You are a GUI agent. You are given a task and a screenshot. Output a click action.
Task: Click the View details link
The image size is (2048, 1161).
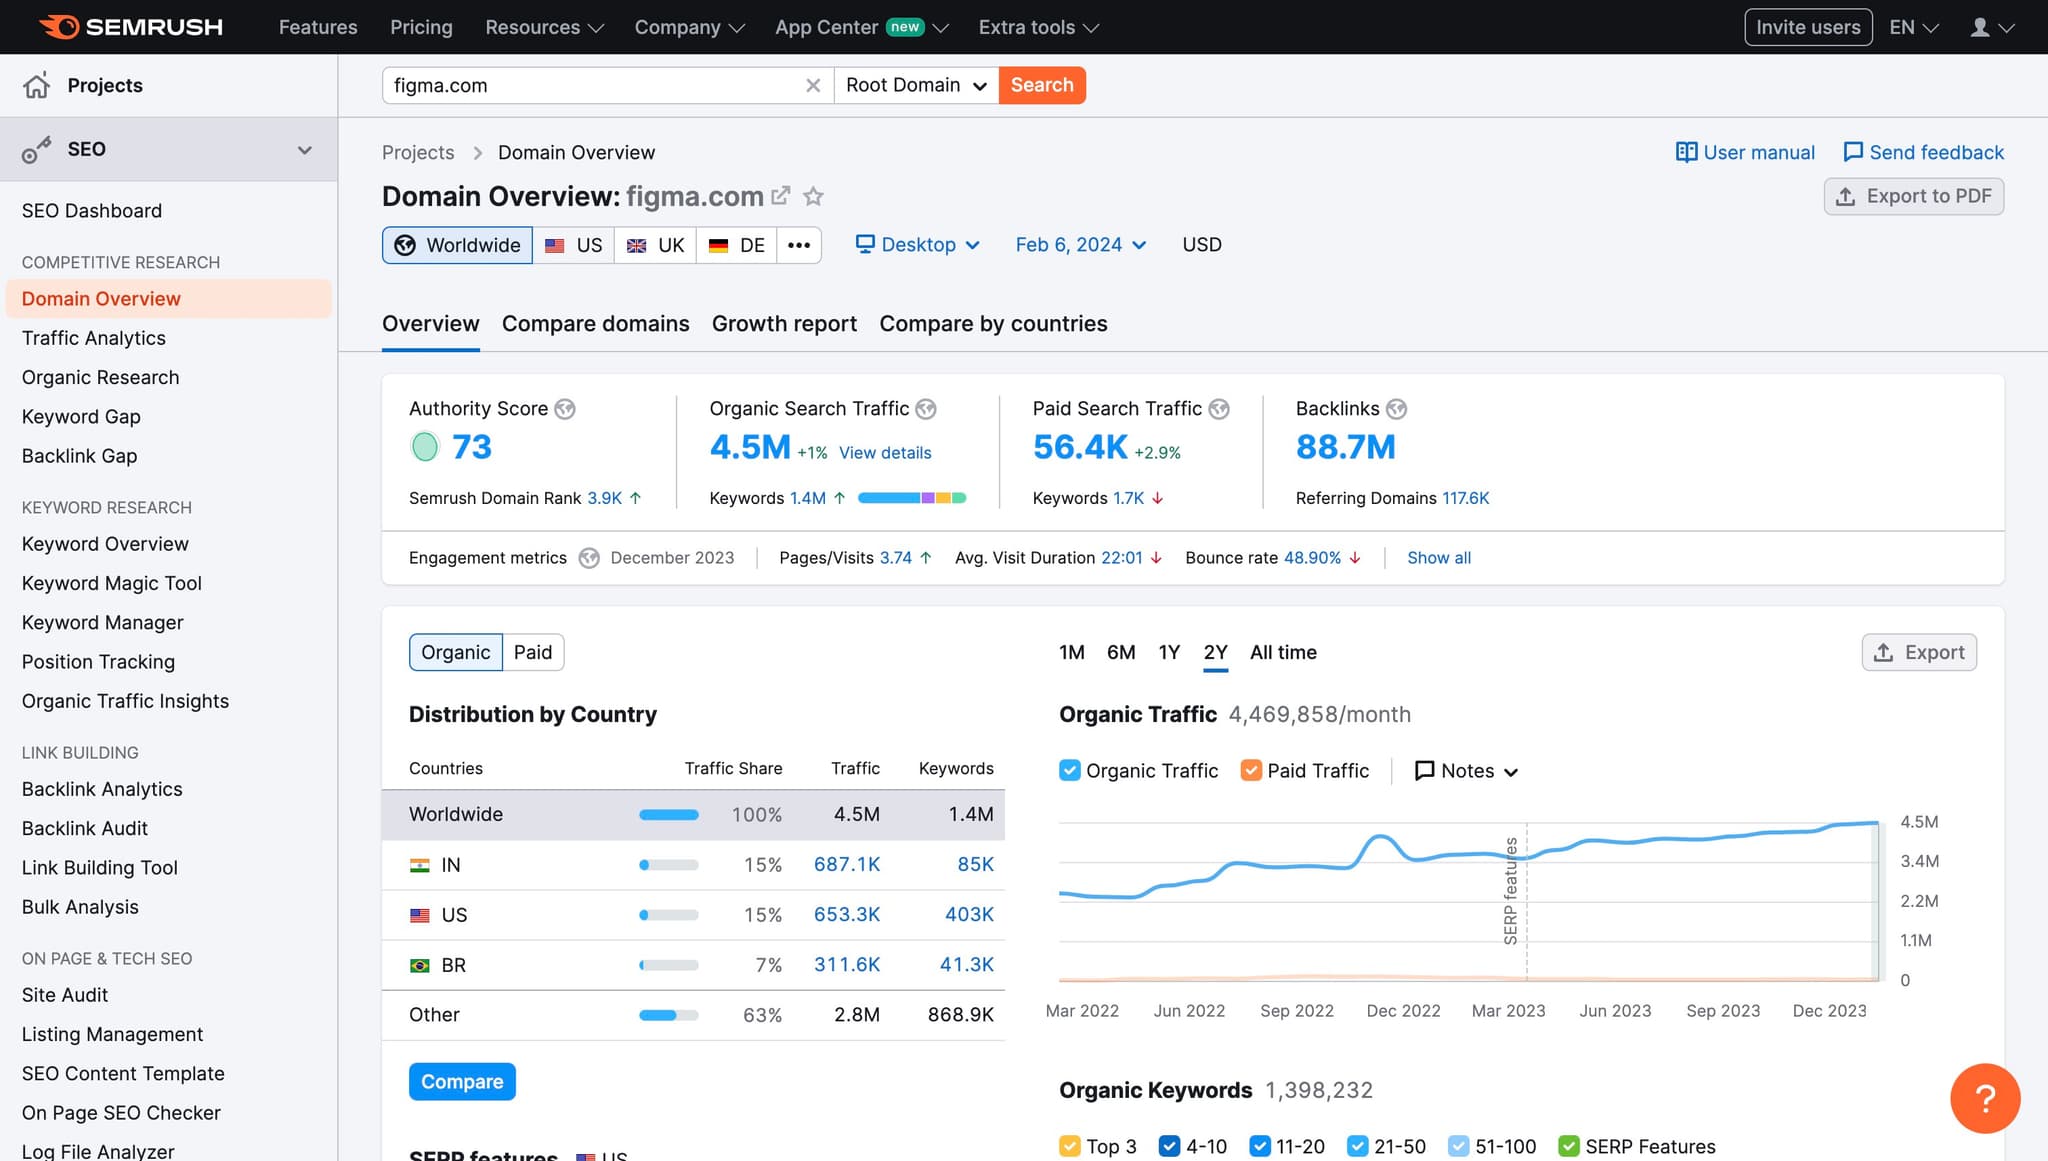click(x=885, y=453)
